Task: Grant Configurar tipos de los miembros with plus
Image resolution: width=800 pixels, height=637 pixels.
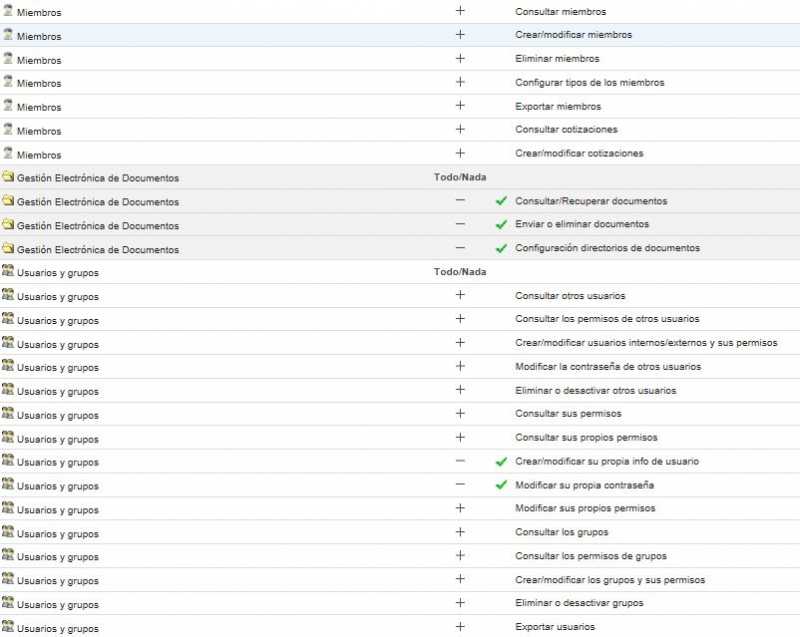Action: coord(460,82)
